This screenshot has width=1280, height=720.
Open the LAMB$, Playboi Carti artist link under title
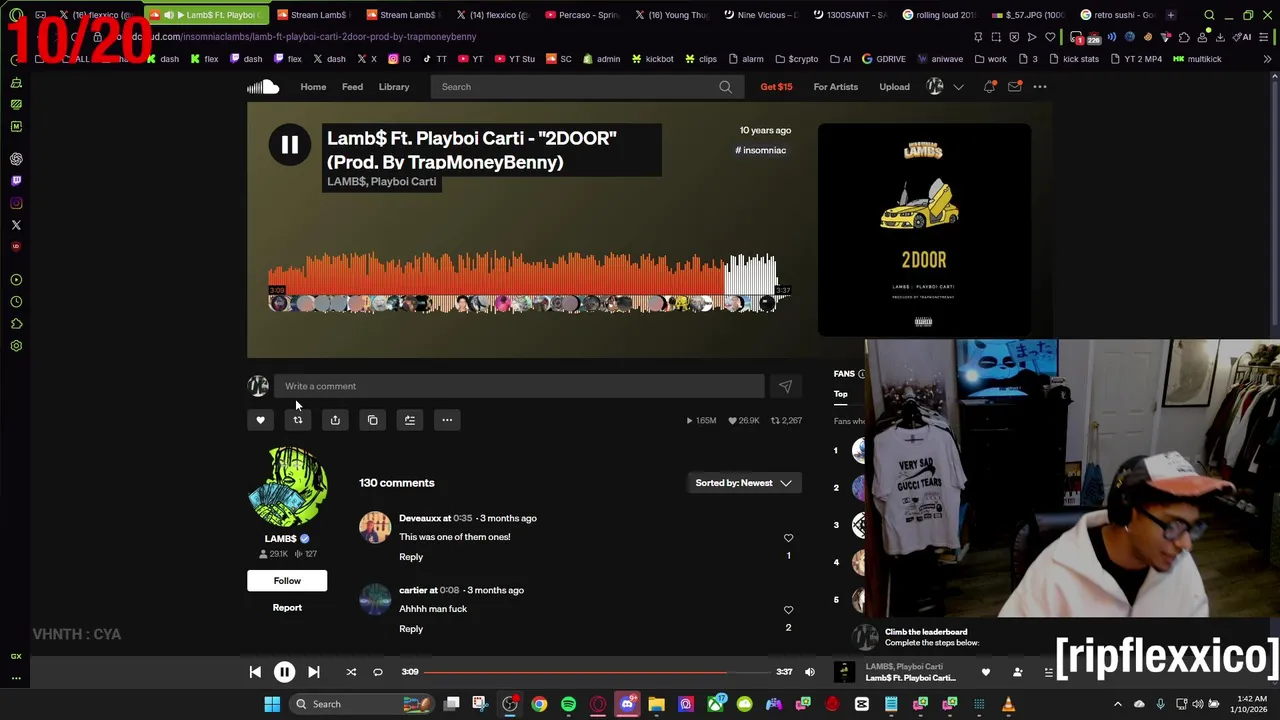[x=381, y=181]
